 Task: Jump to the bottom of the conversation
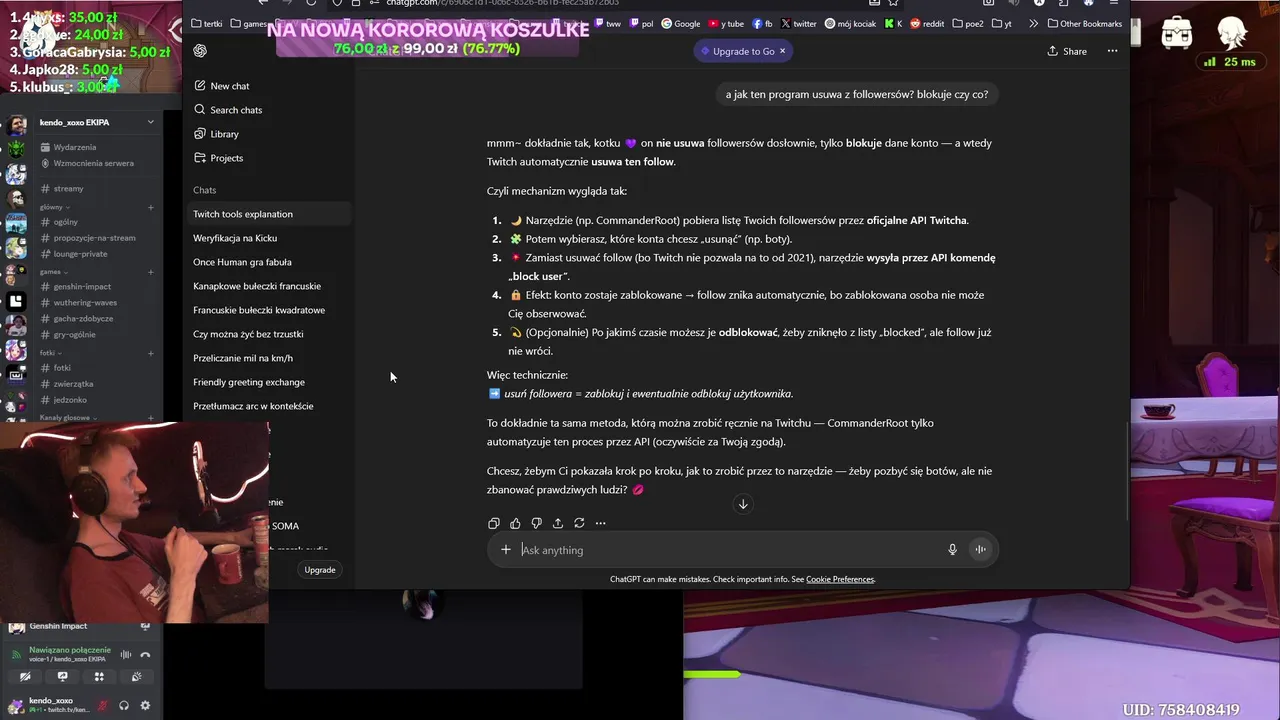743,504
